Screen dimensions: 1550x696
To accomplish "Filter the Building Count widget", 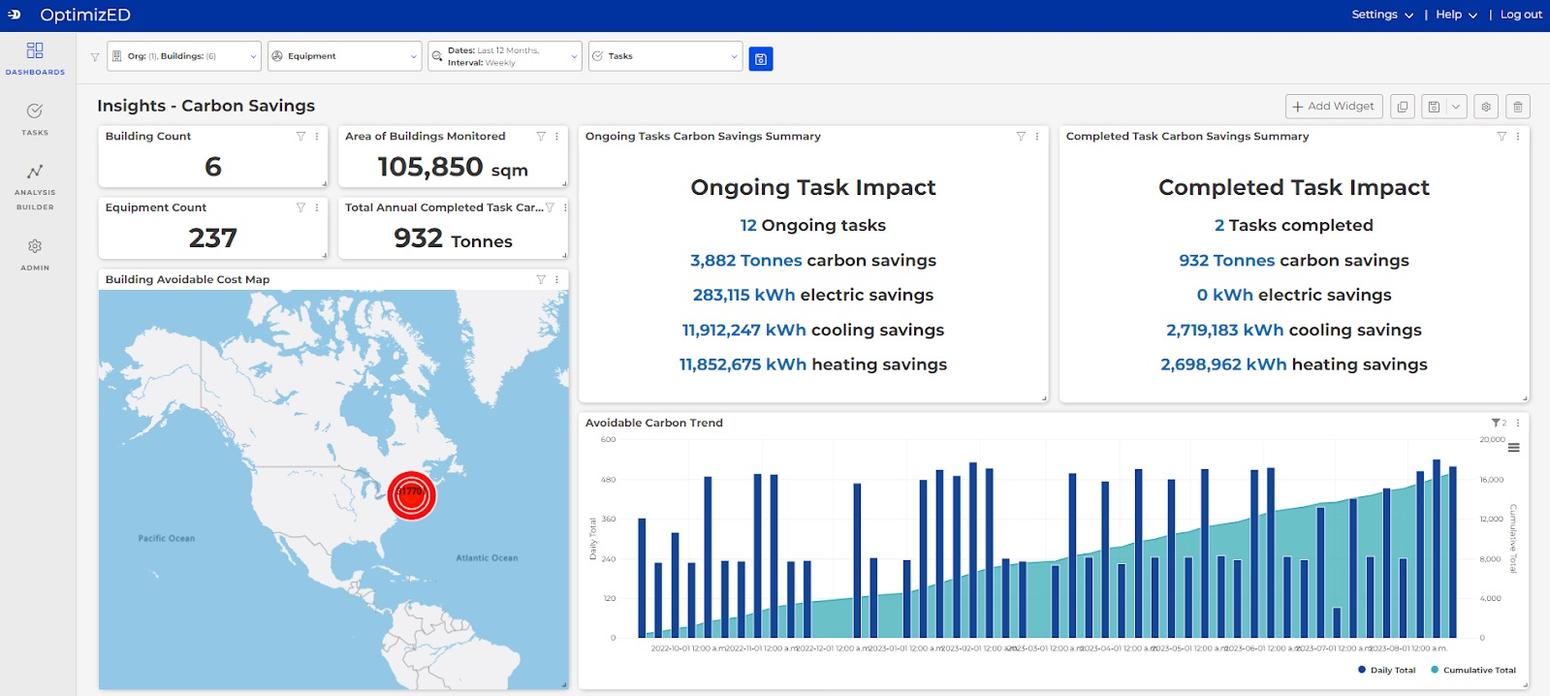I will coord(300,137).
